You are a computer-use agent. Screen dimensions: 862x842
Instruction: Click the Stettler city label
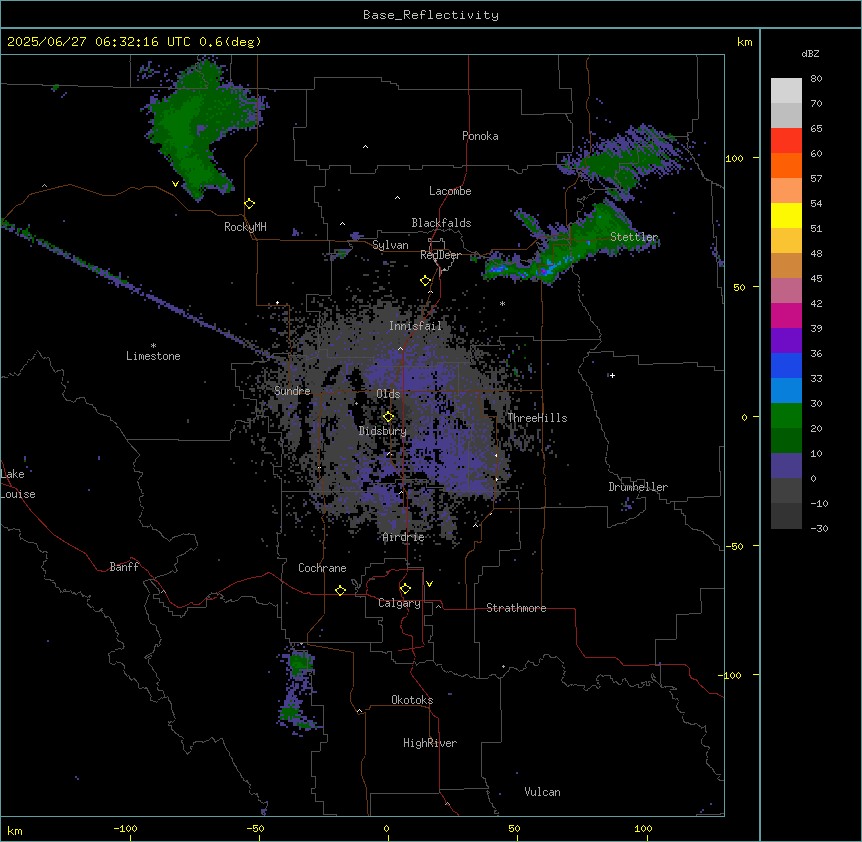[634, 237]
